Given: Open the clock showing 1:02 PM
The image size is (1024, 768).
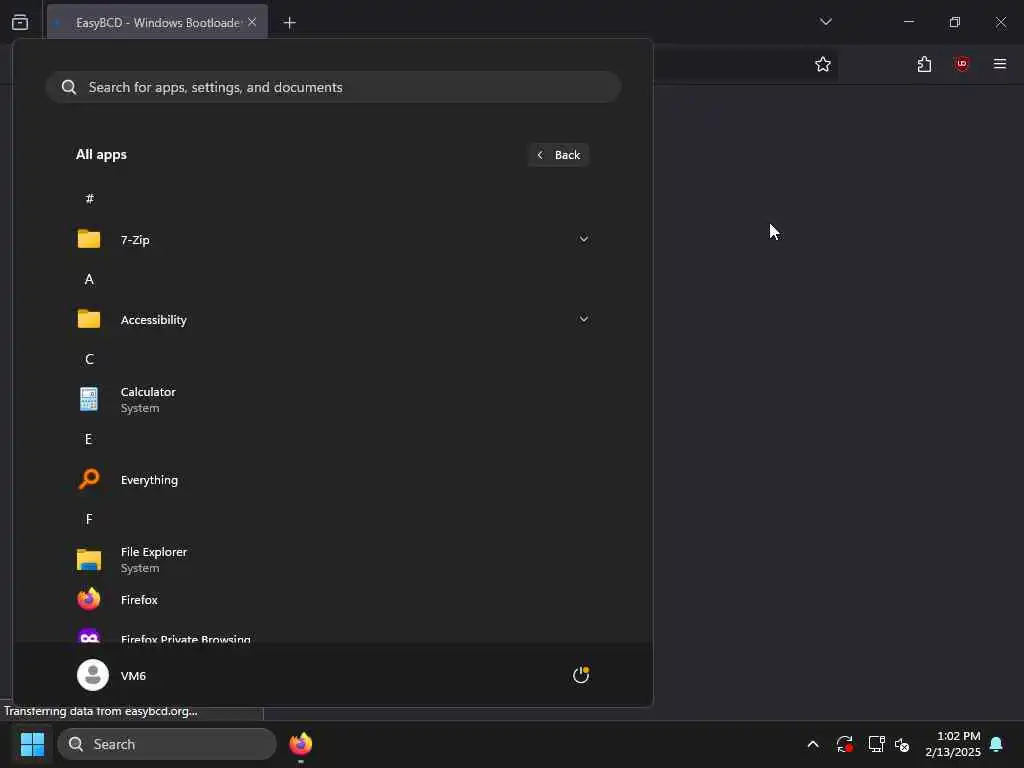Looking at the screenshot, I should click(953, 744).
